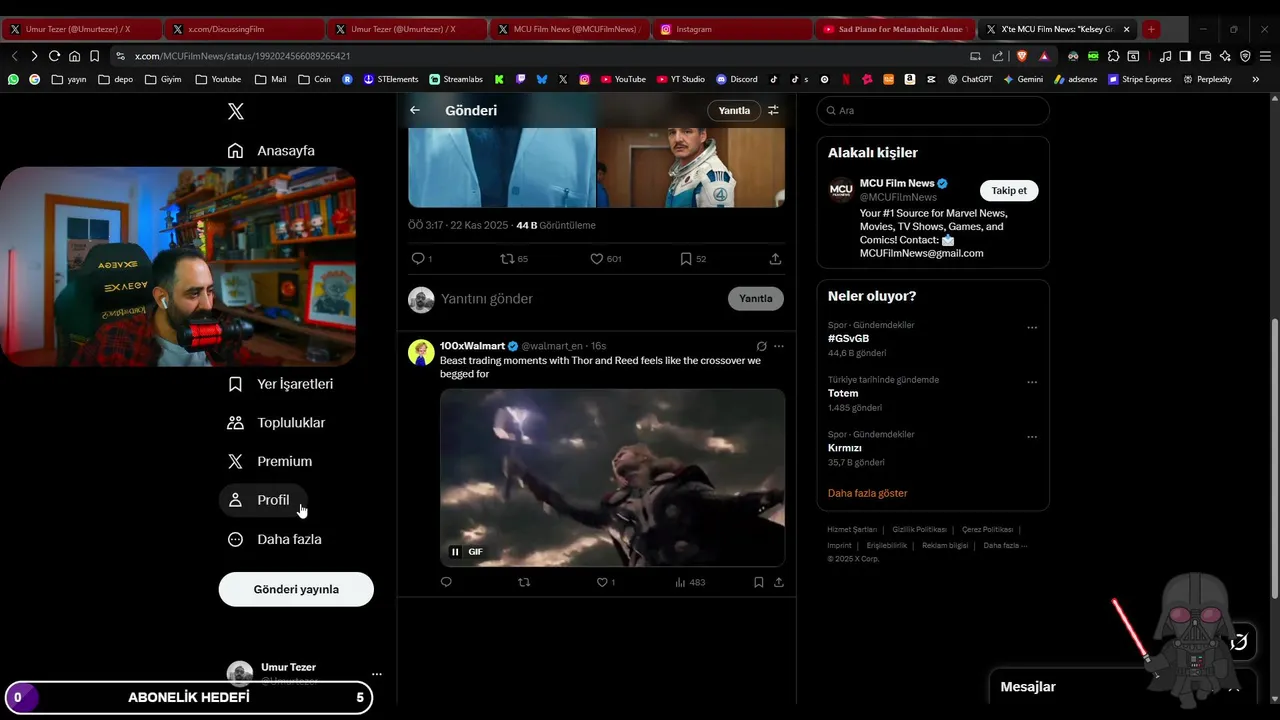Reply to the 100xWalmart comment

(x=446, y=582)
